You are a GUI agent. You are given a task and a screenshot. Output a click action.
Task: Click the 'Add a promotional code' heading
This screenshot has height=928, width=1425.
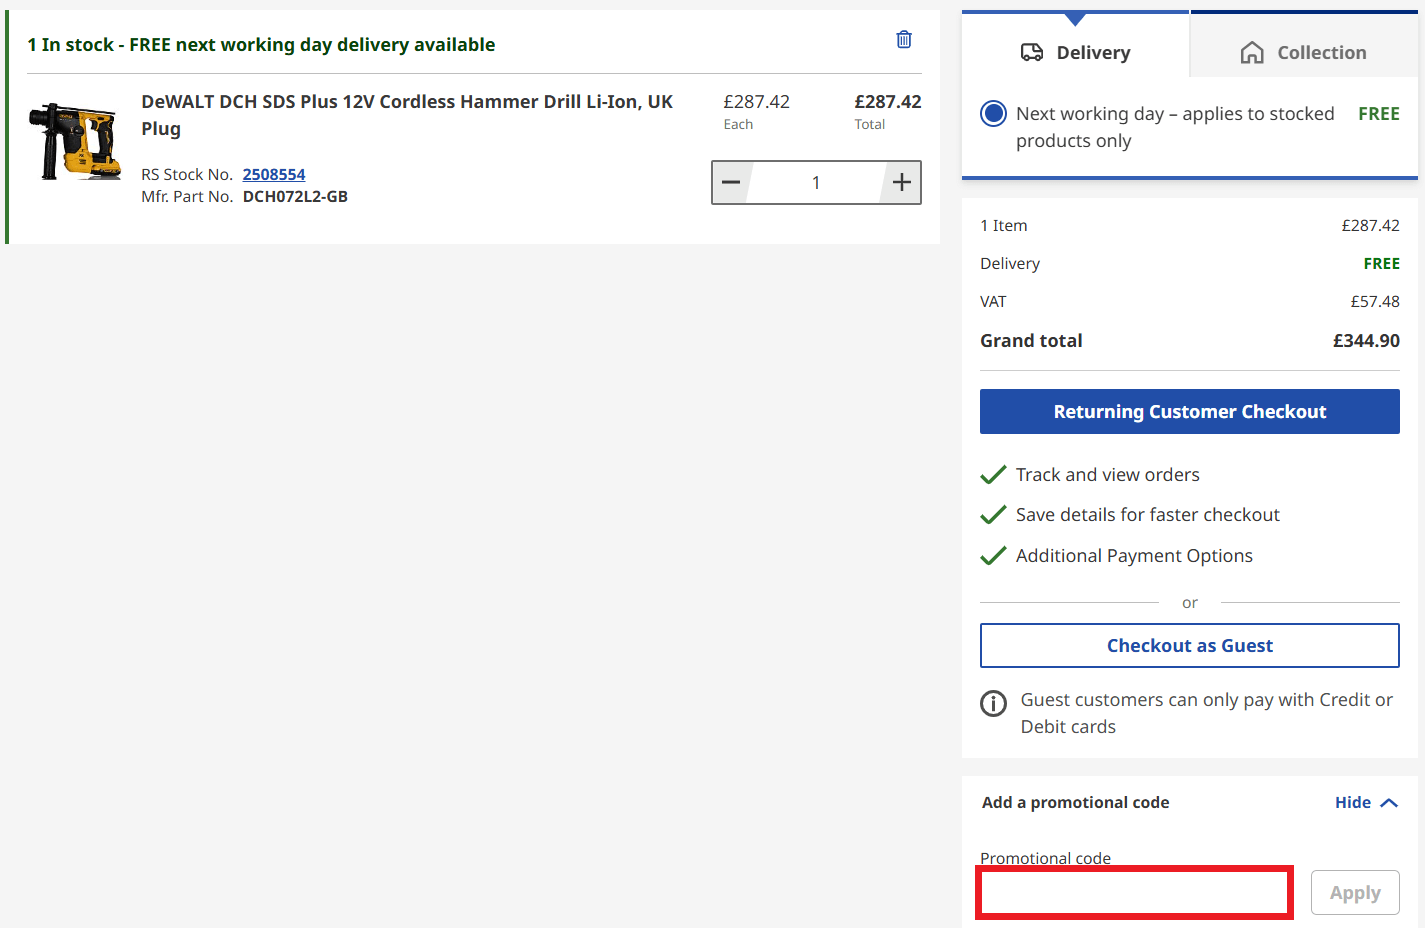(x=1075, y=802)
